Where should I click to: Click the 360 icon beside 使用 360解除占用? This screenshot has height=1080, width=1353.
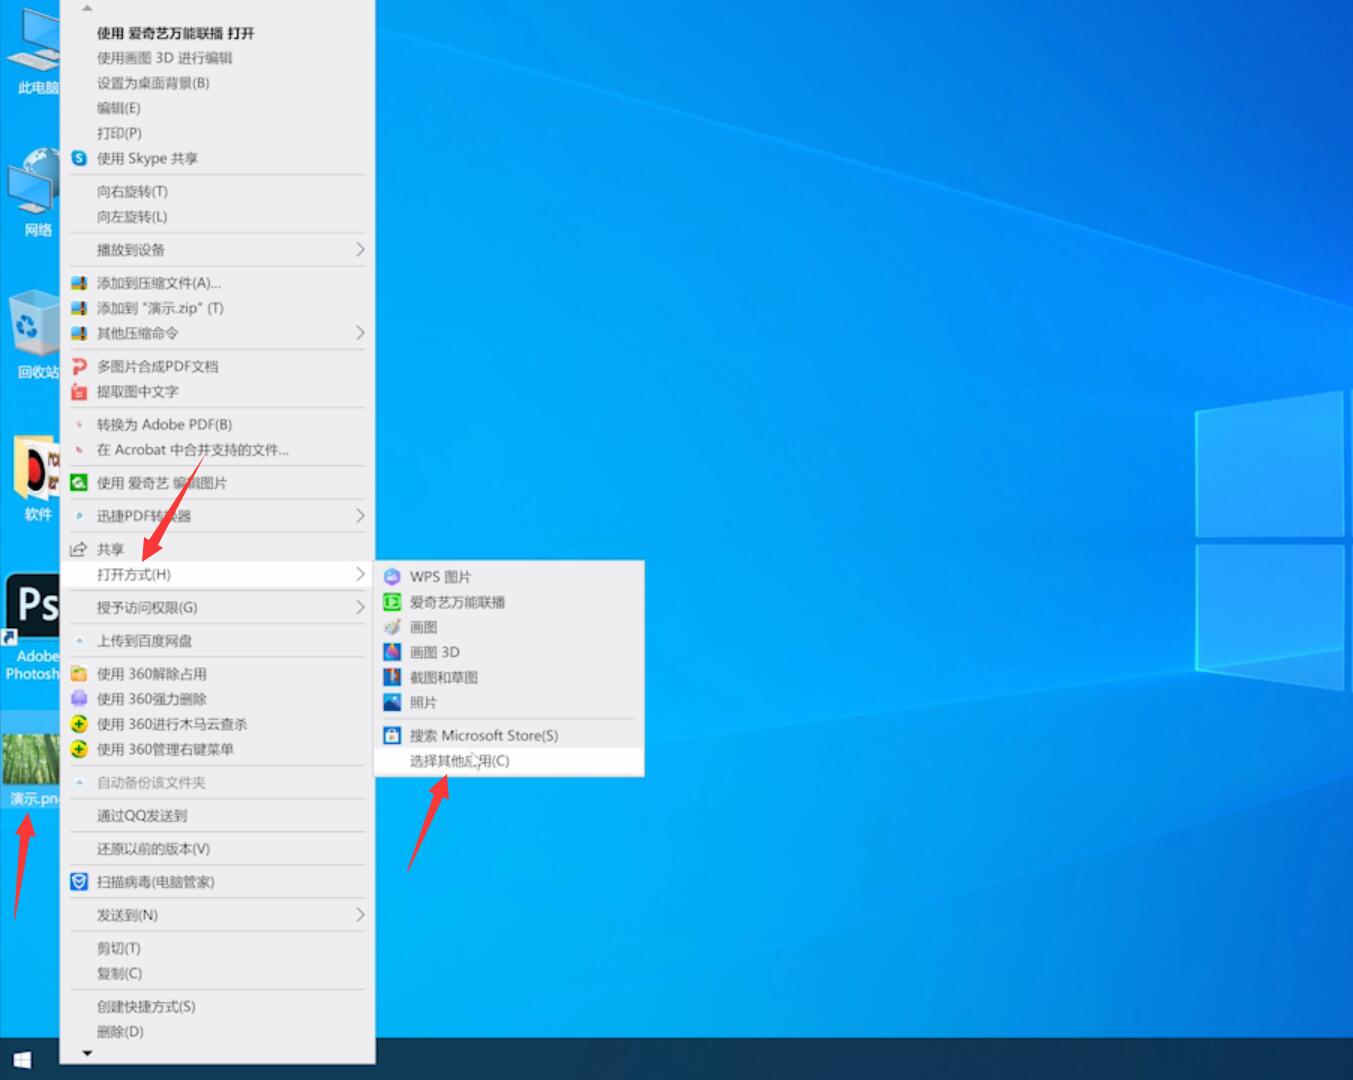(79, 674)
